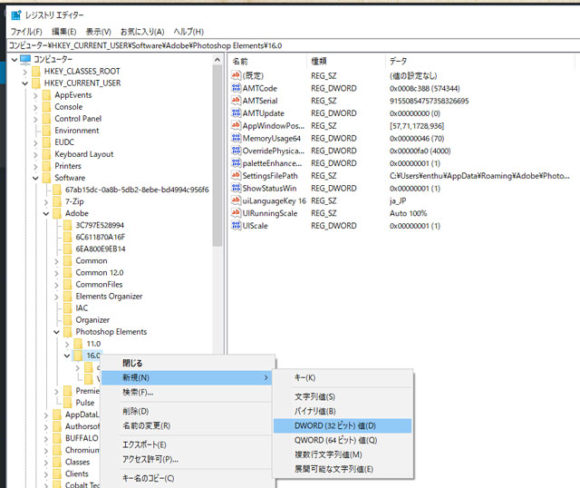Collapse the 16.0 key
Image resolution: width=580 pixels, height=488 pixels.
(x=67, y=356)
